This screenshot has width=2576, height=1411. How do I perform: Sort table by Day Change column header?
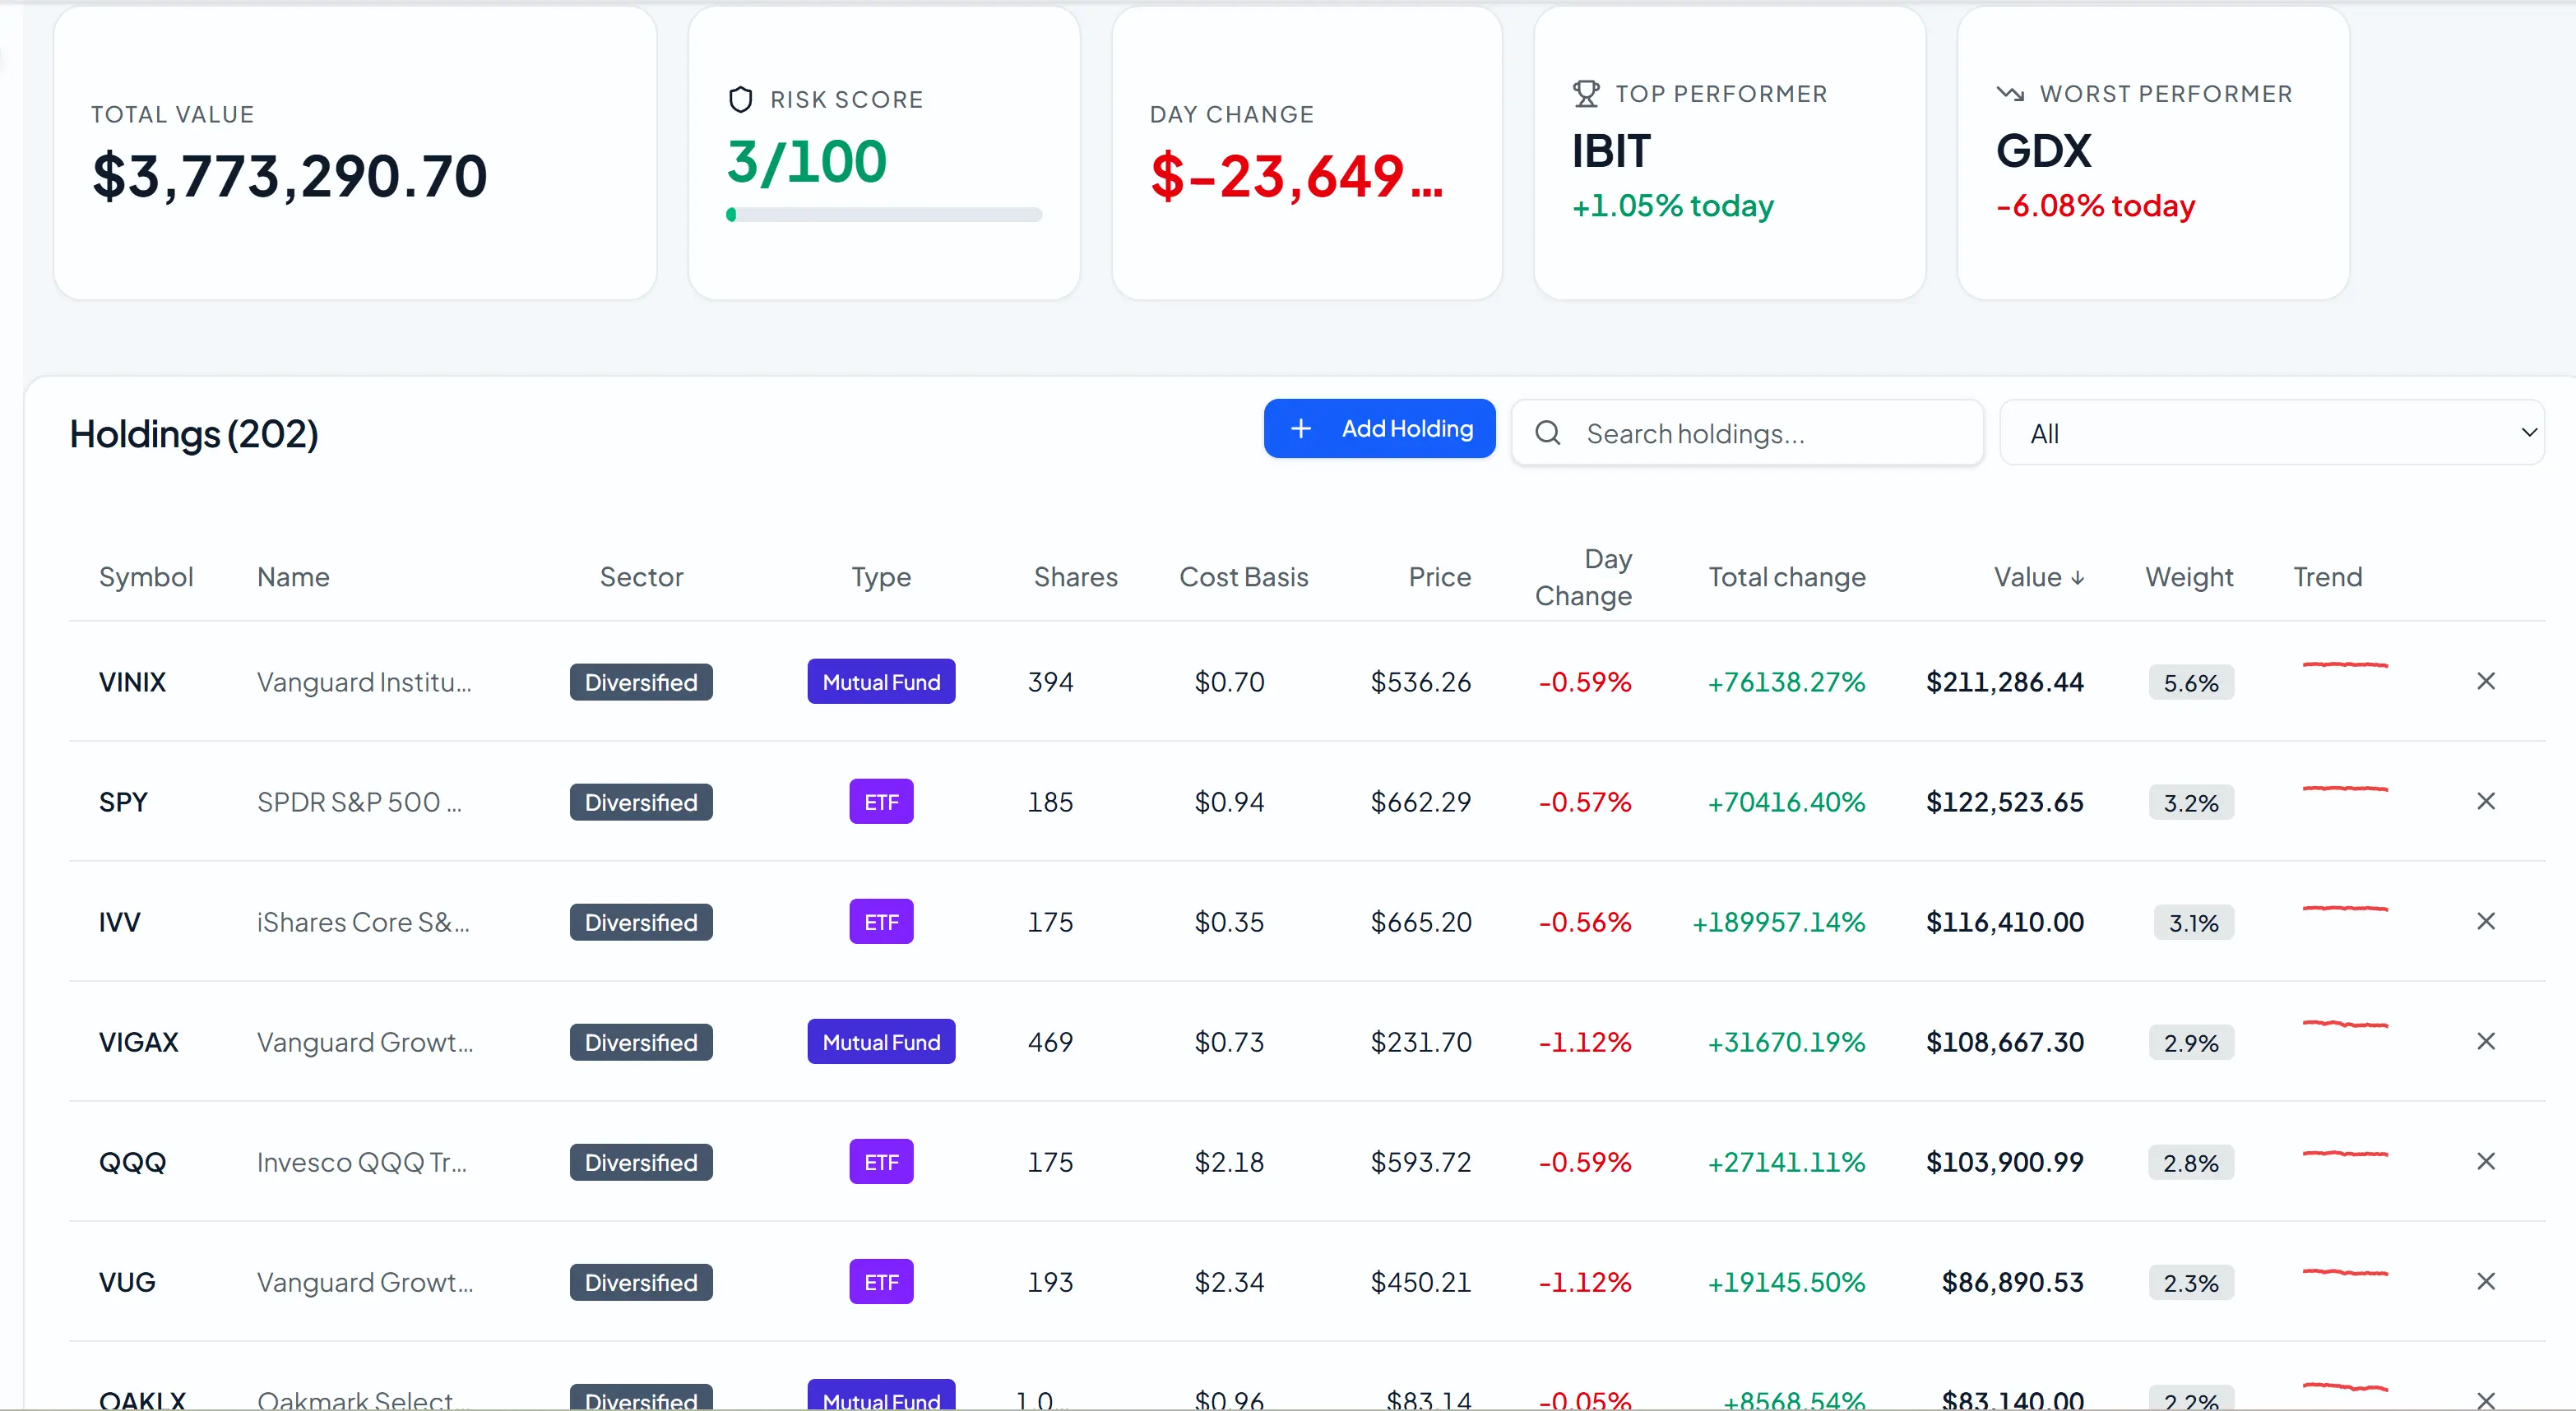[1583, 577]
